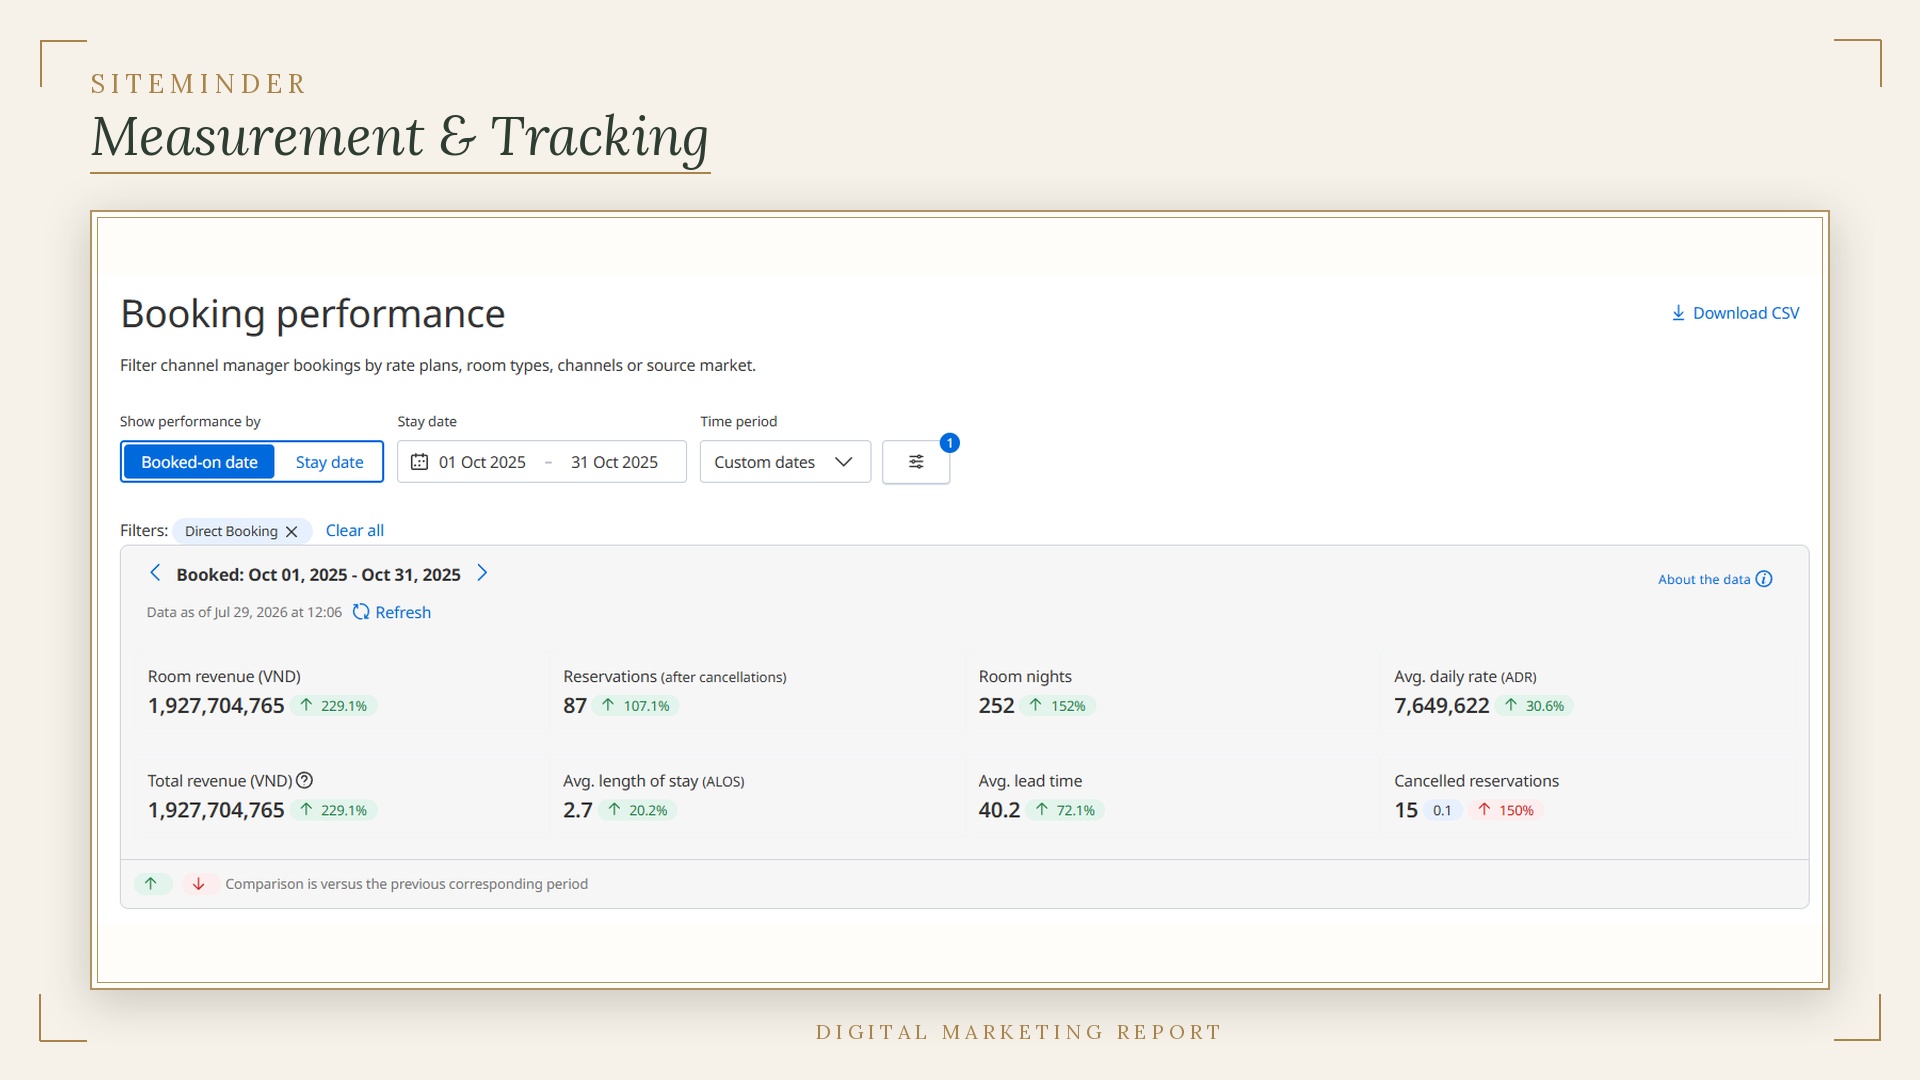The image size is (1920, 1080).
Task: Click the Cancelled reservations label
Action: 1476,781
